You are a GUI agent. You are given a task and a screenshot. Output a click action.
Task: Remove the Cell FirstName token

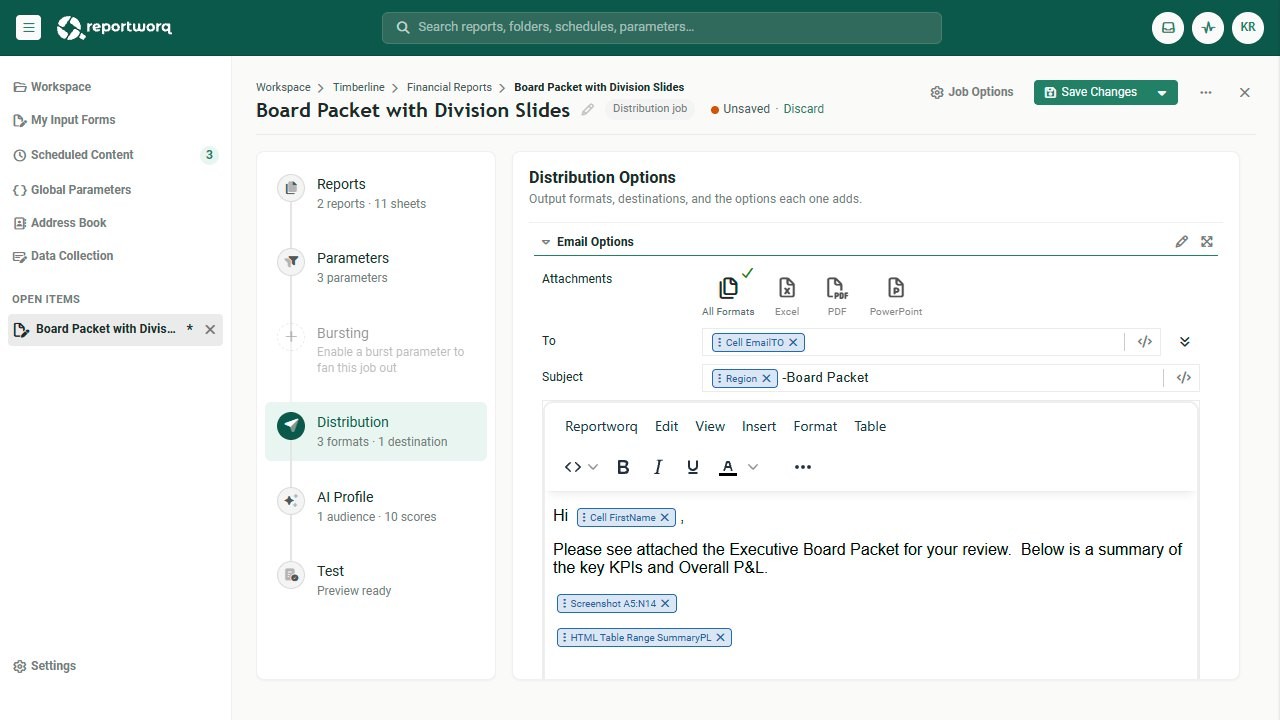(x=665, y=518)
